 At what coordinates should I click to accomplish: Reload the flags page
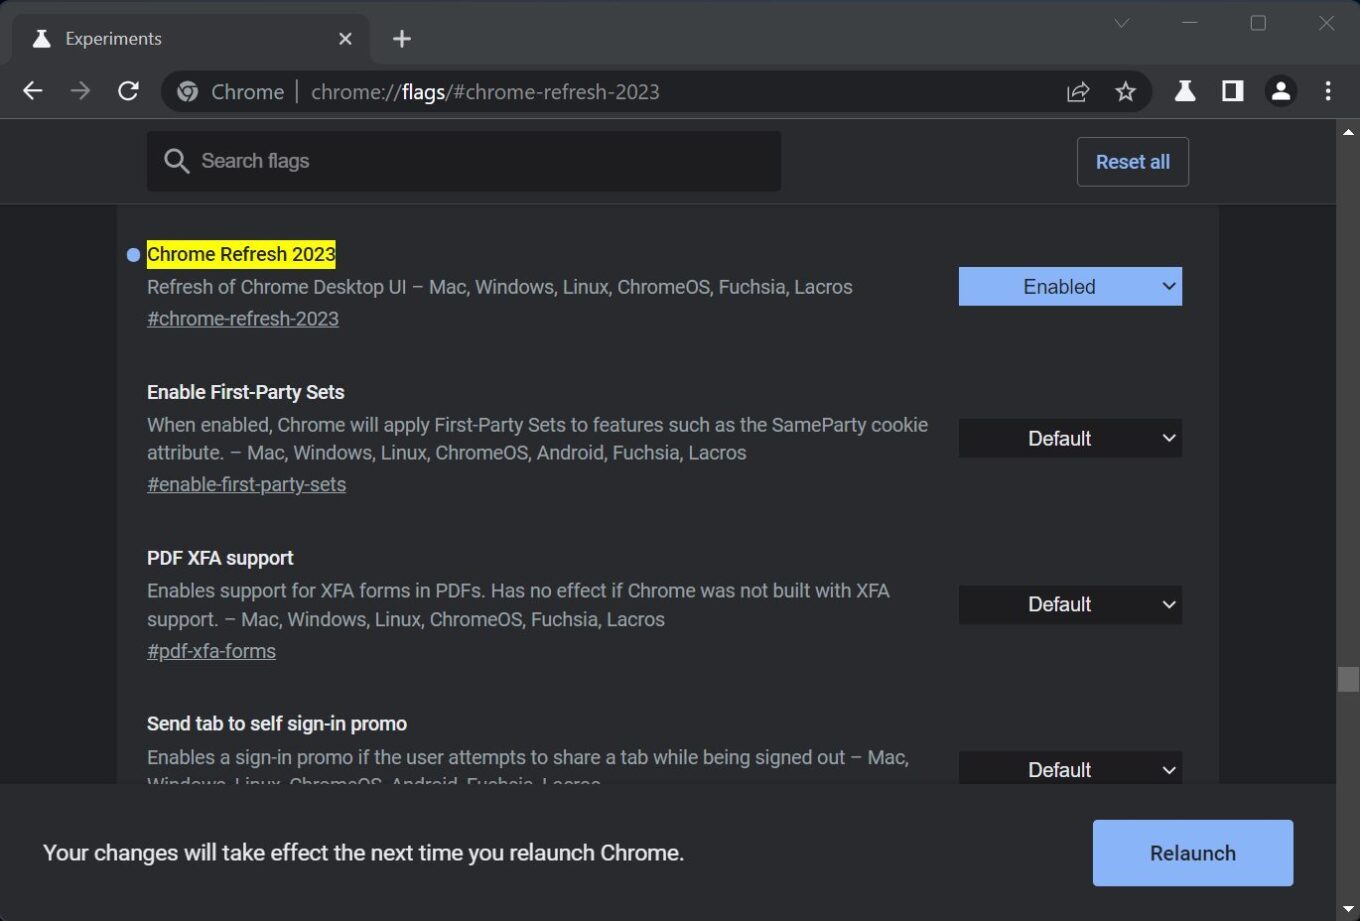coord(128,91)
